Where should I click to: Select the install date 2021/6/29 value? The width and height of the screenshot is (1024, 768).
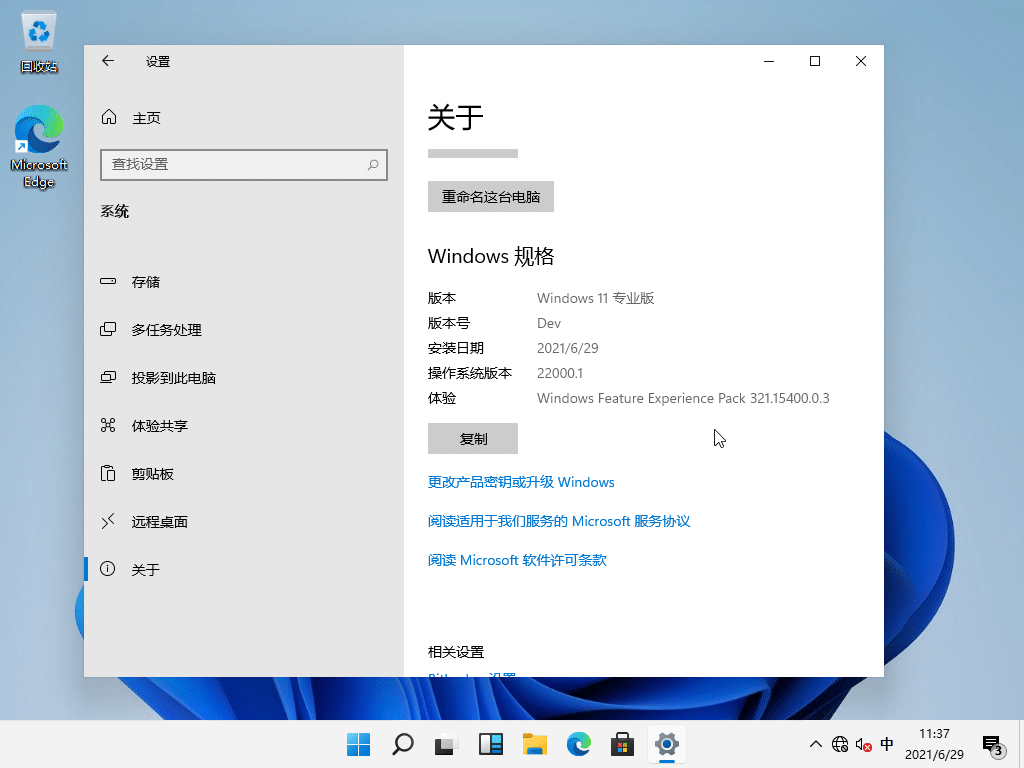(x=568, y=348)
